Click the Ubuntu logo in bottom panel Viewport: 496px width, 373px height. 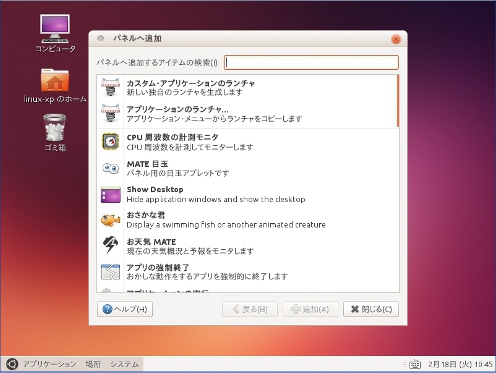point(12,364)
